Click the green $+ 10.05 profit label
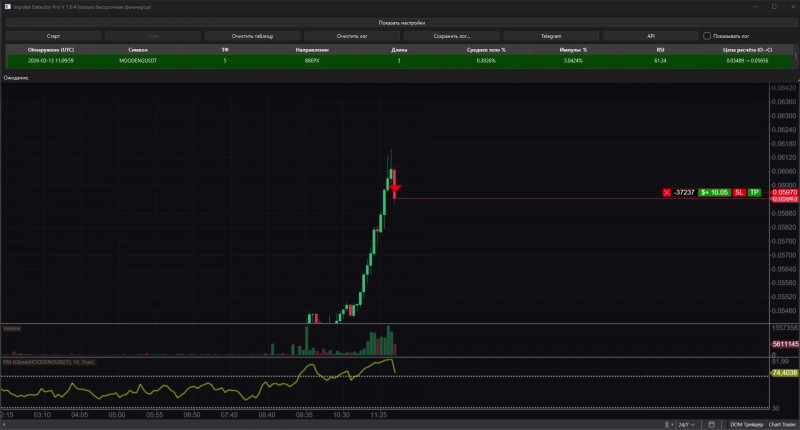This screenshot has height=430, width=800. (x=714, y=192)
